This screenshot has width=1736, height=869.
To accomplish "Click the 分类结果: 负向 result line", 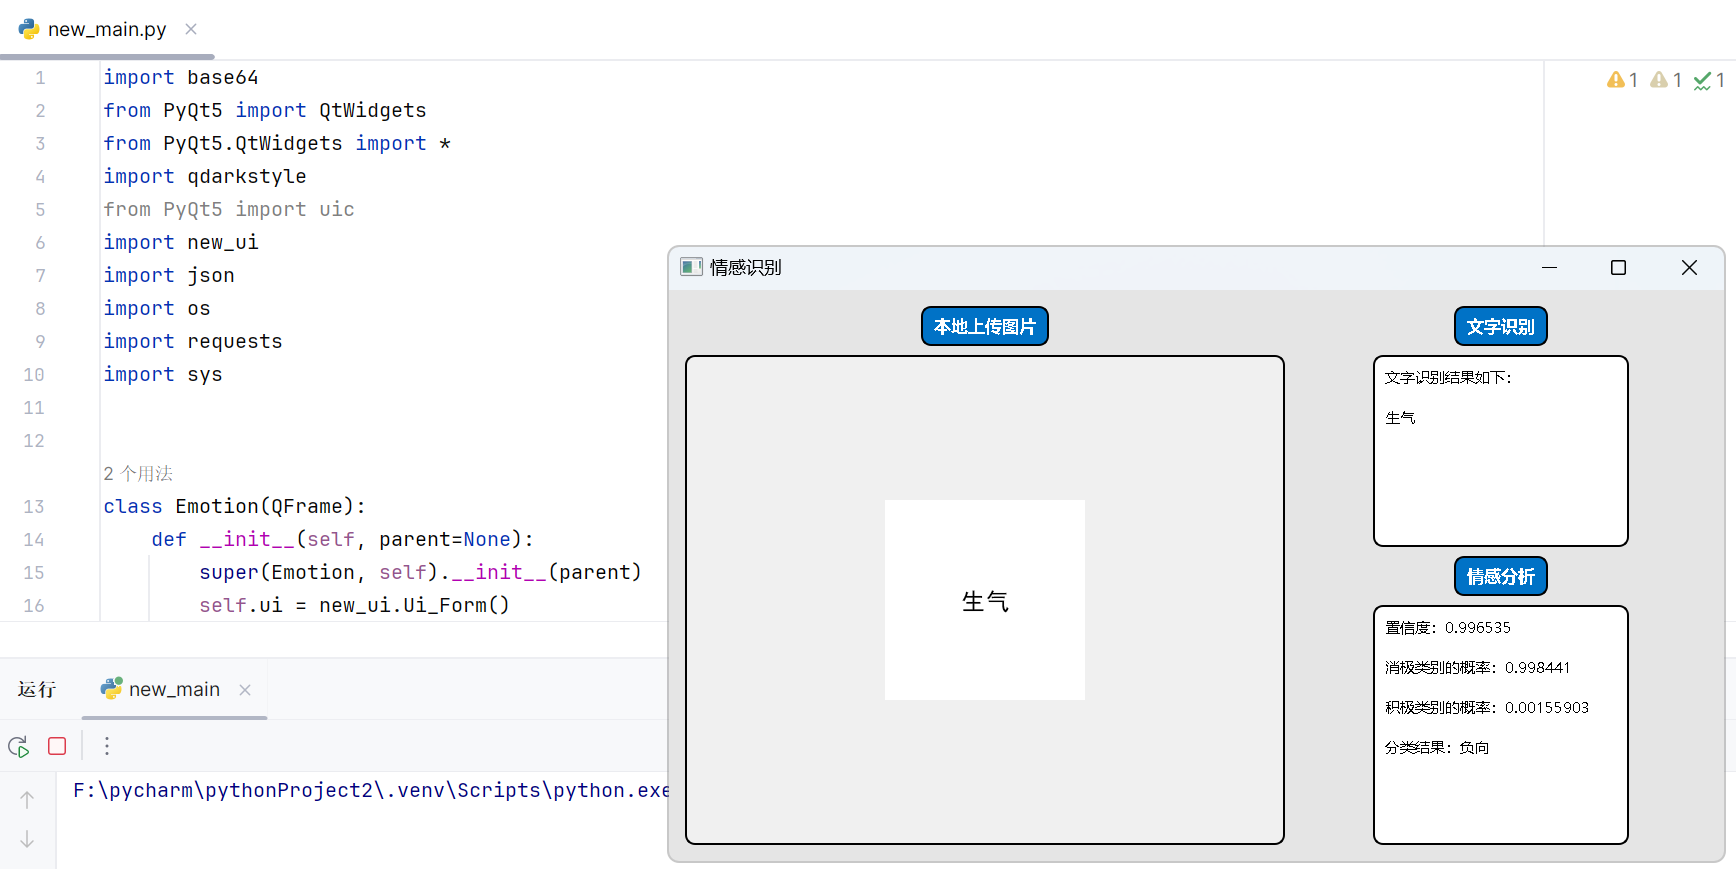I will pyautogui.click(x=1437, y=747).
